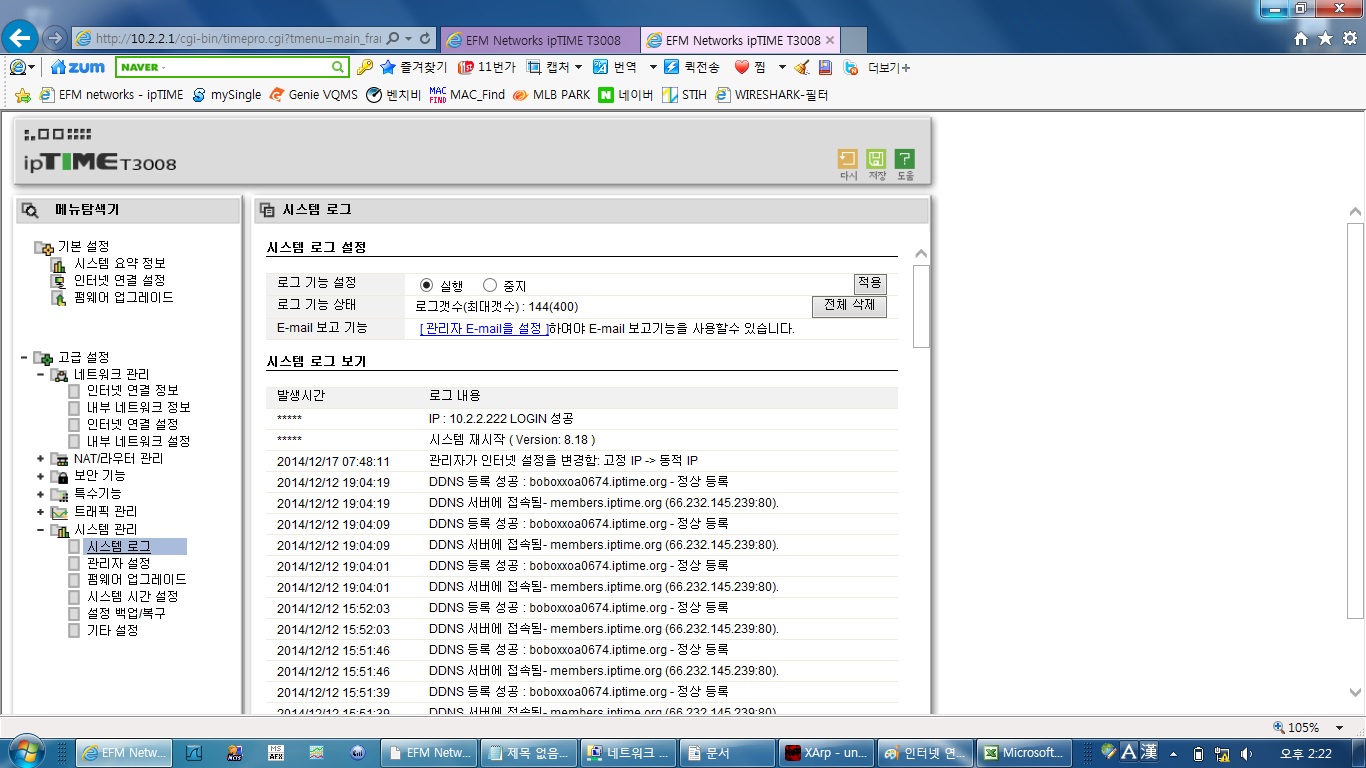
Task: Click the browser address bar URL
Action: (238, 39)
